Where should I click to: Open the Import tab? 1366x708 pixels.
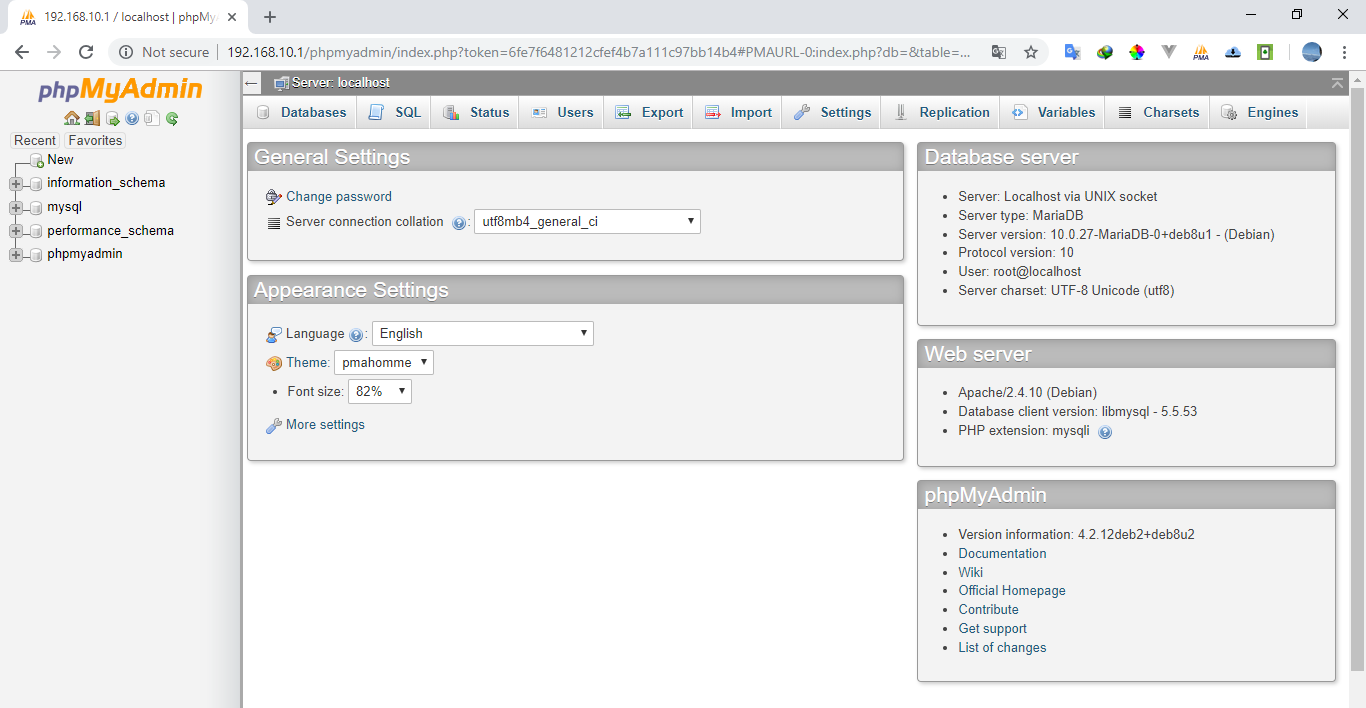[738, 113]
